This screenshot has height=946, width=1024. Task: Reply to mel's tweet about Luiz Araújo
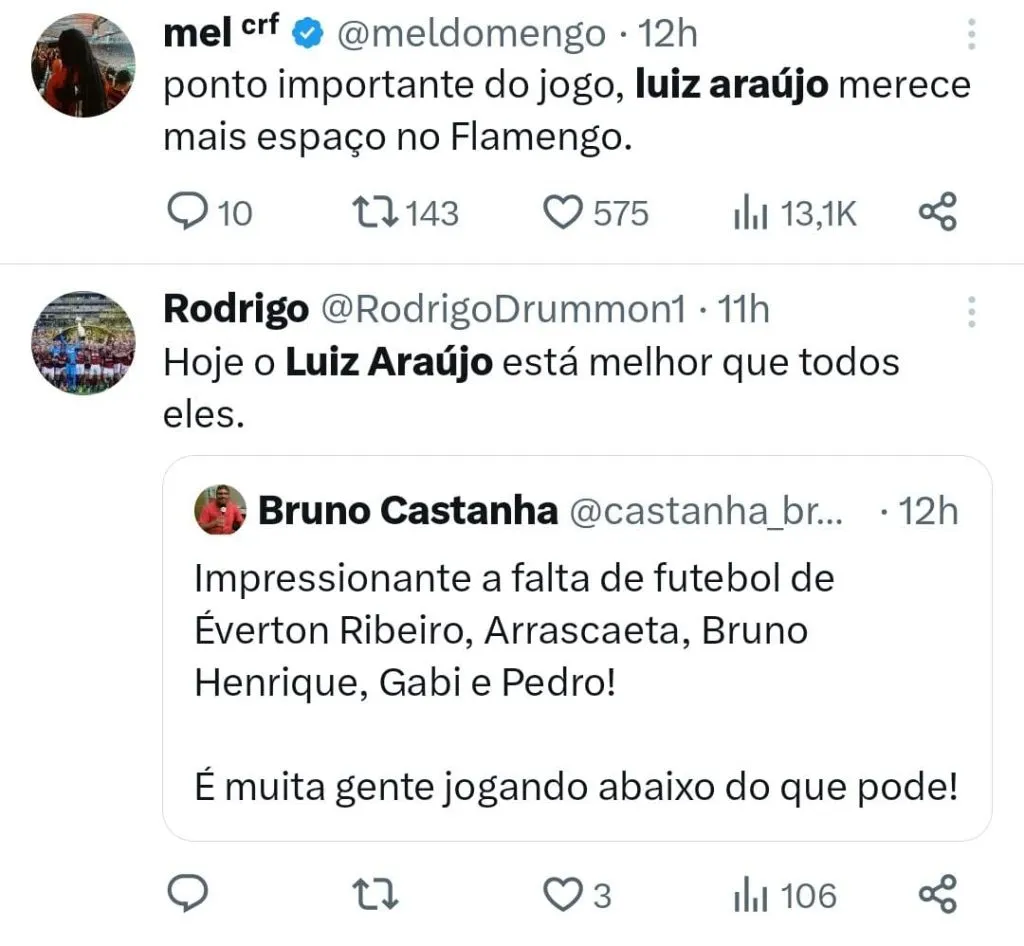(x=184, y=212)
